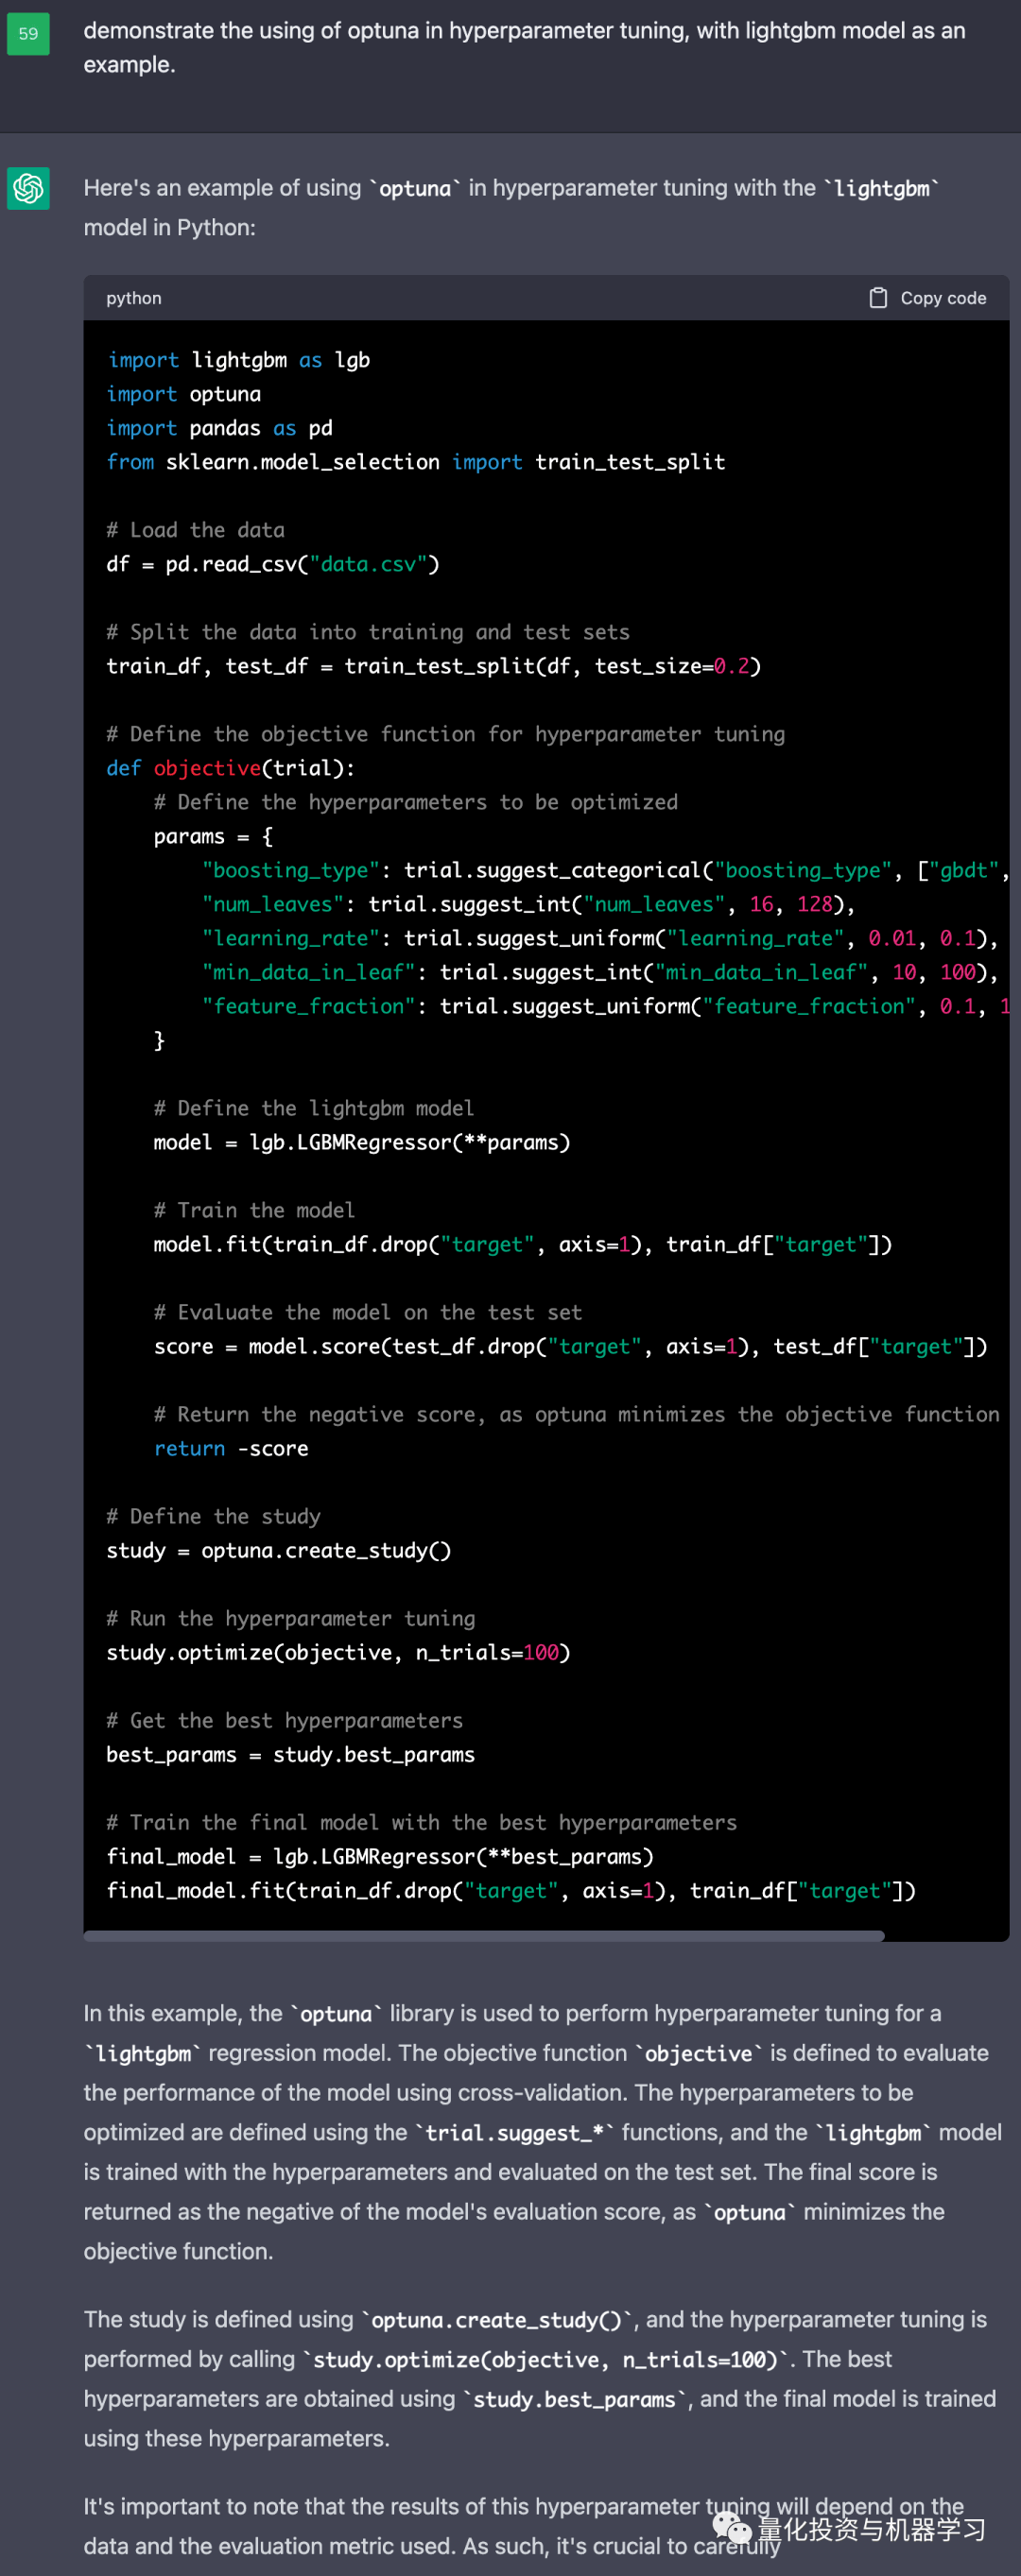Click the "best_params = study.best_params" code line
Image resolution: width=1021 pixels, height=2576 pixels.
point(290,1754)
